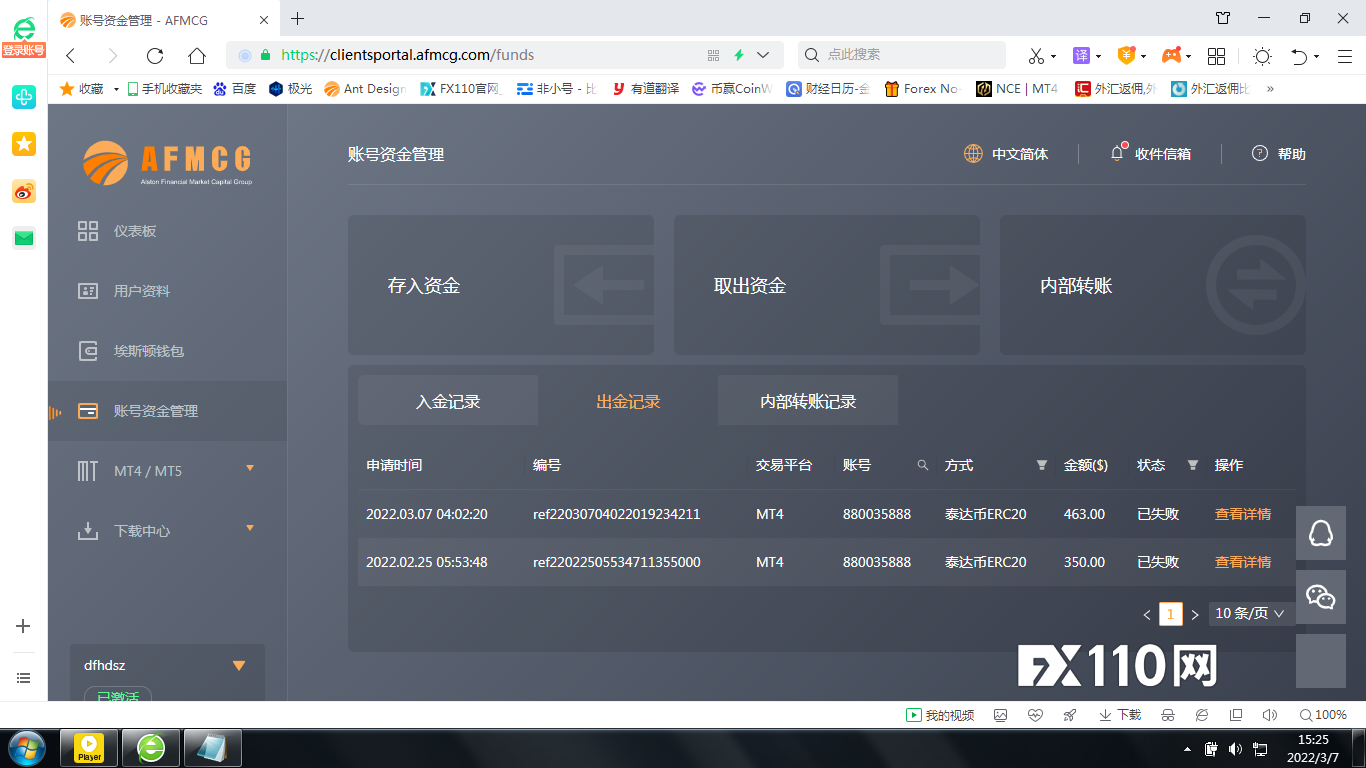This screenshot has width=1366, height=768.
Task: Open address bar dropdown chevron
Action: [763, 56]
